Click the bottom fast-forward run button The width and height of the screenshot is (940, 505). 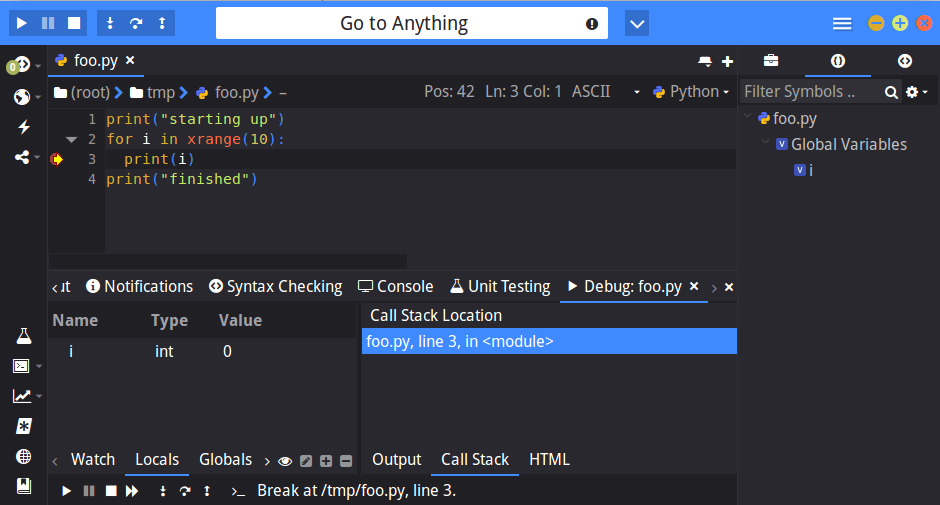(x=132, y=491)
